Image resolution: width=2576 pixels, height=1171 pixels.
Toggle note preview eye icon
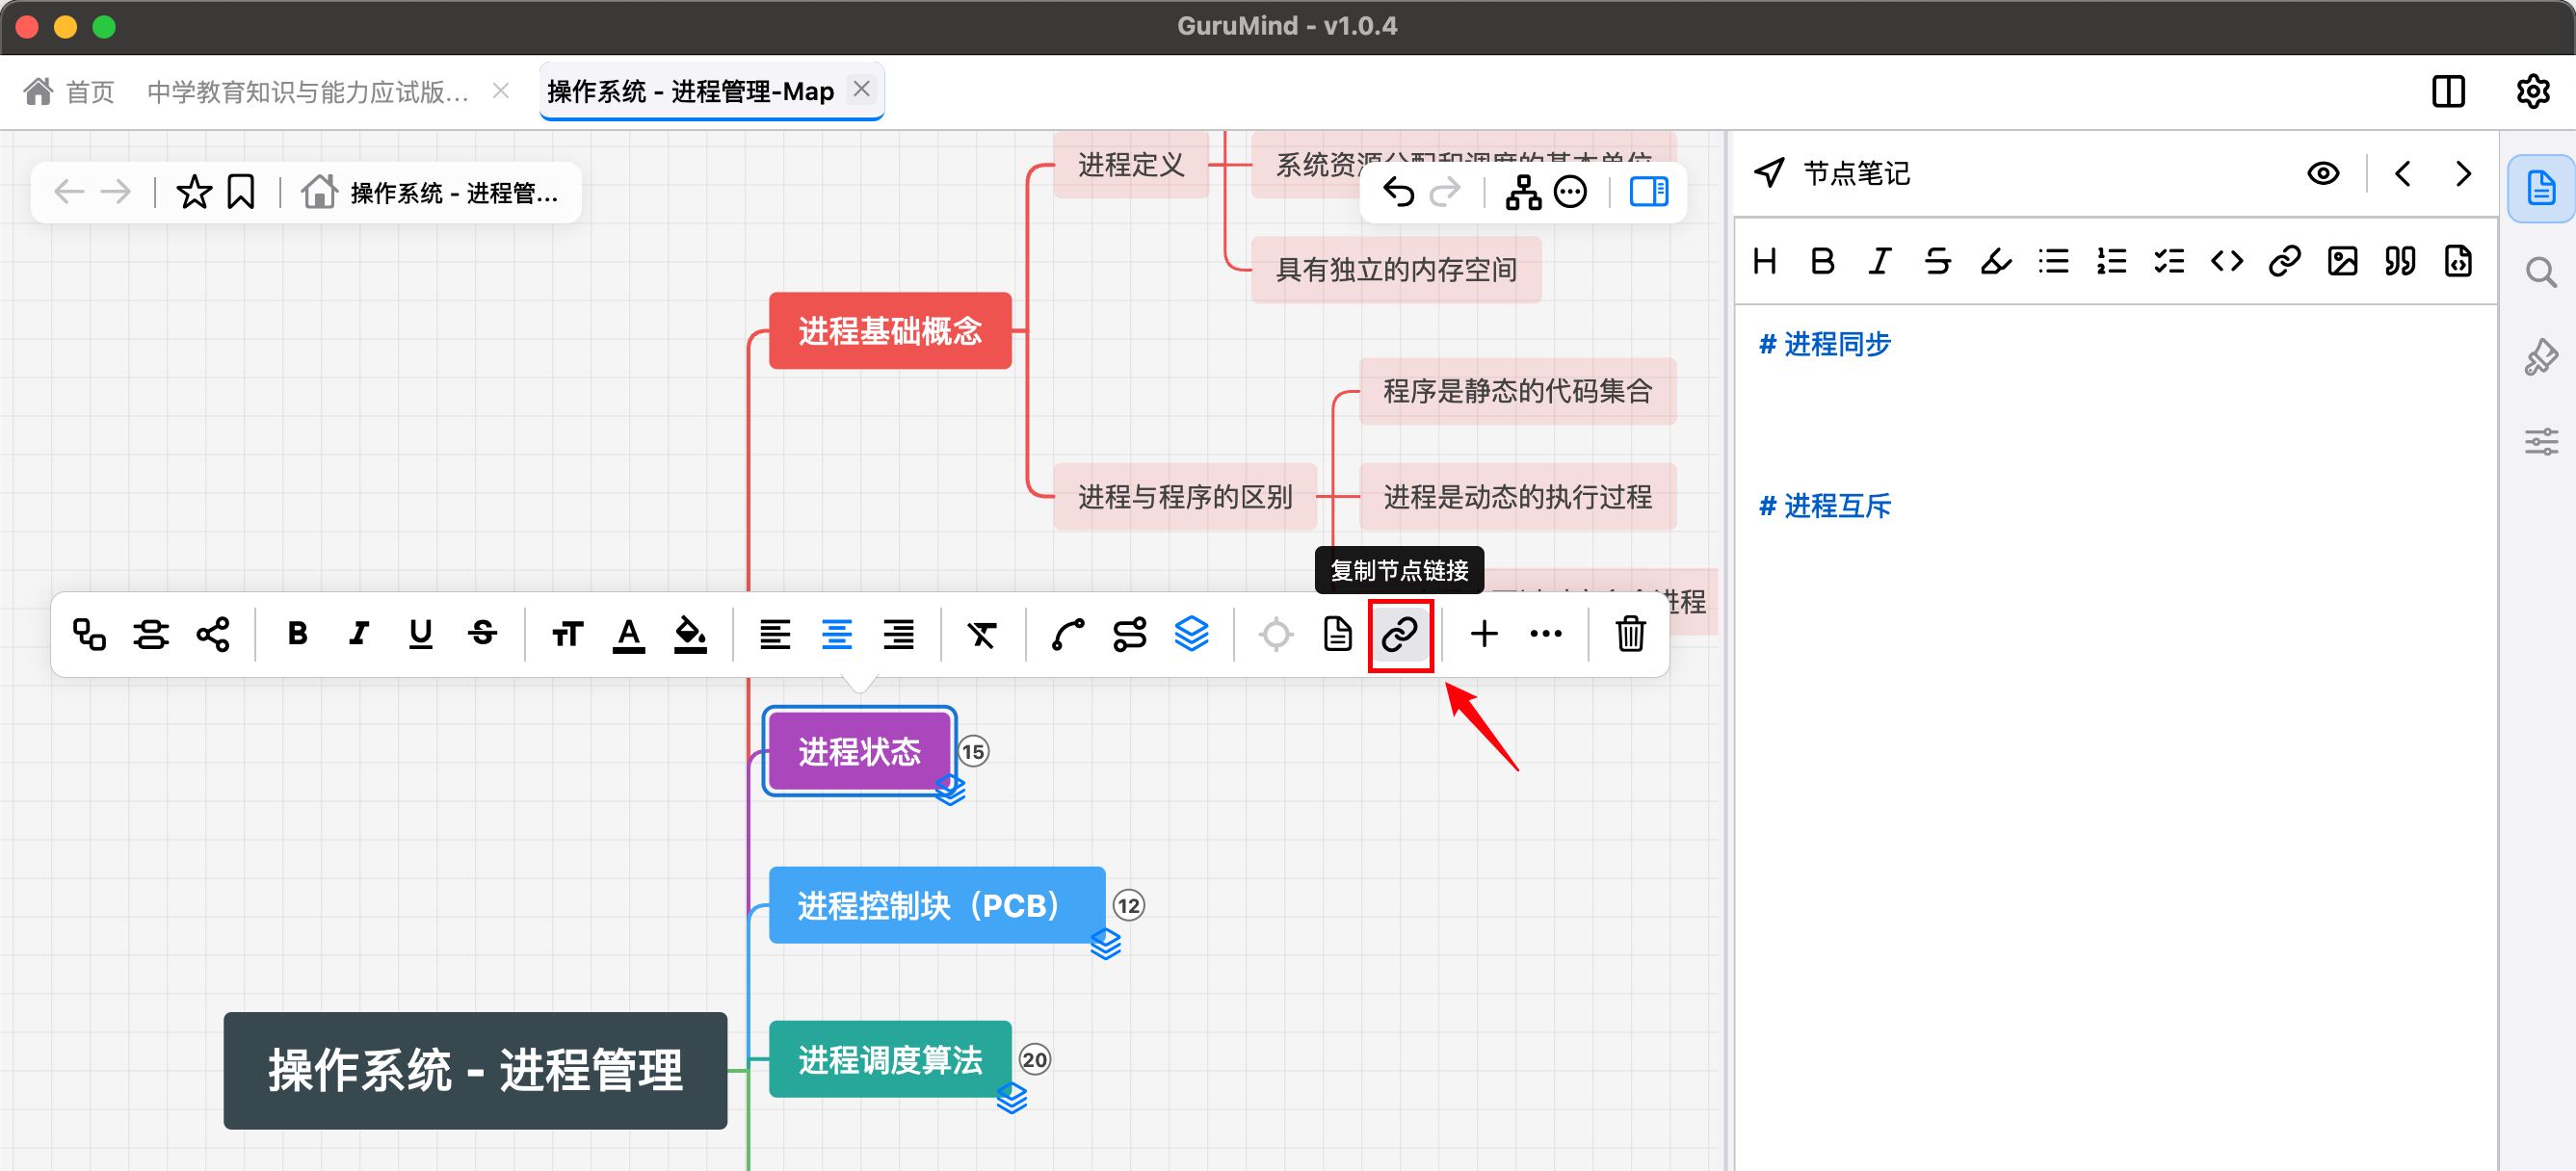(x=2322, y=174)
